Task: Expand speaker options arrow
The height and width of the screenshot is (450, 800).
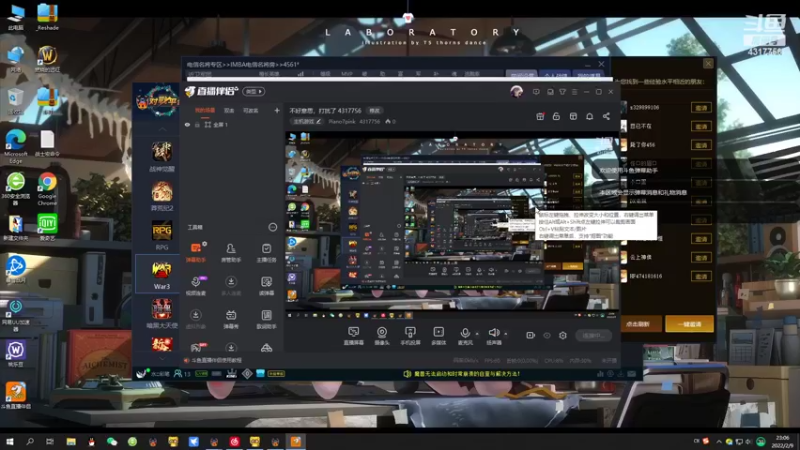Action: coord(506,334)
